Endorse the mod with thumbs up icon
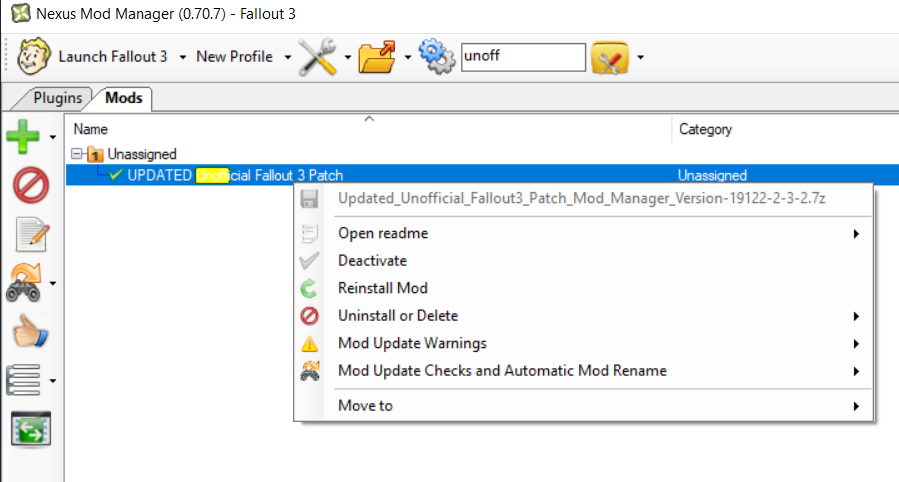Image resolution: width=899 pixels, height=482 pixels. [30, 331]
